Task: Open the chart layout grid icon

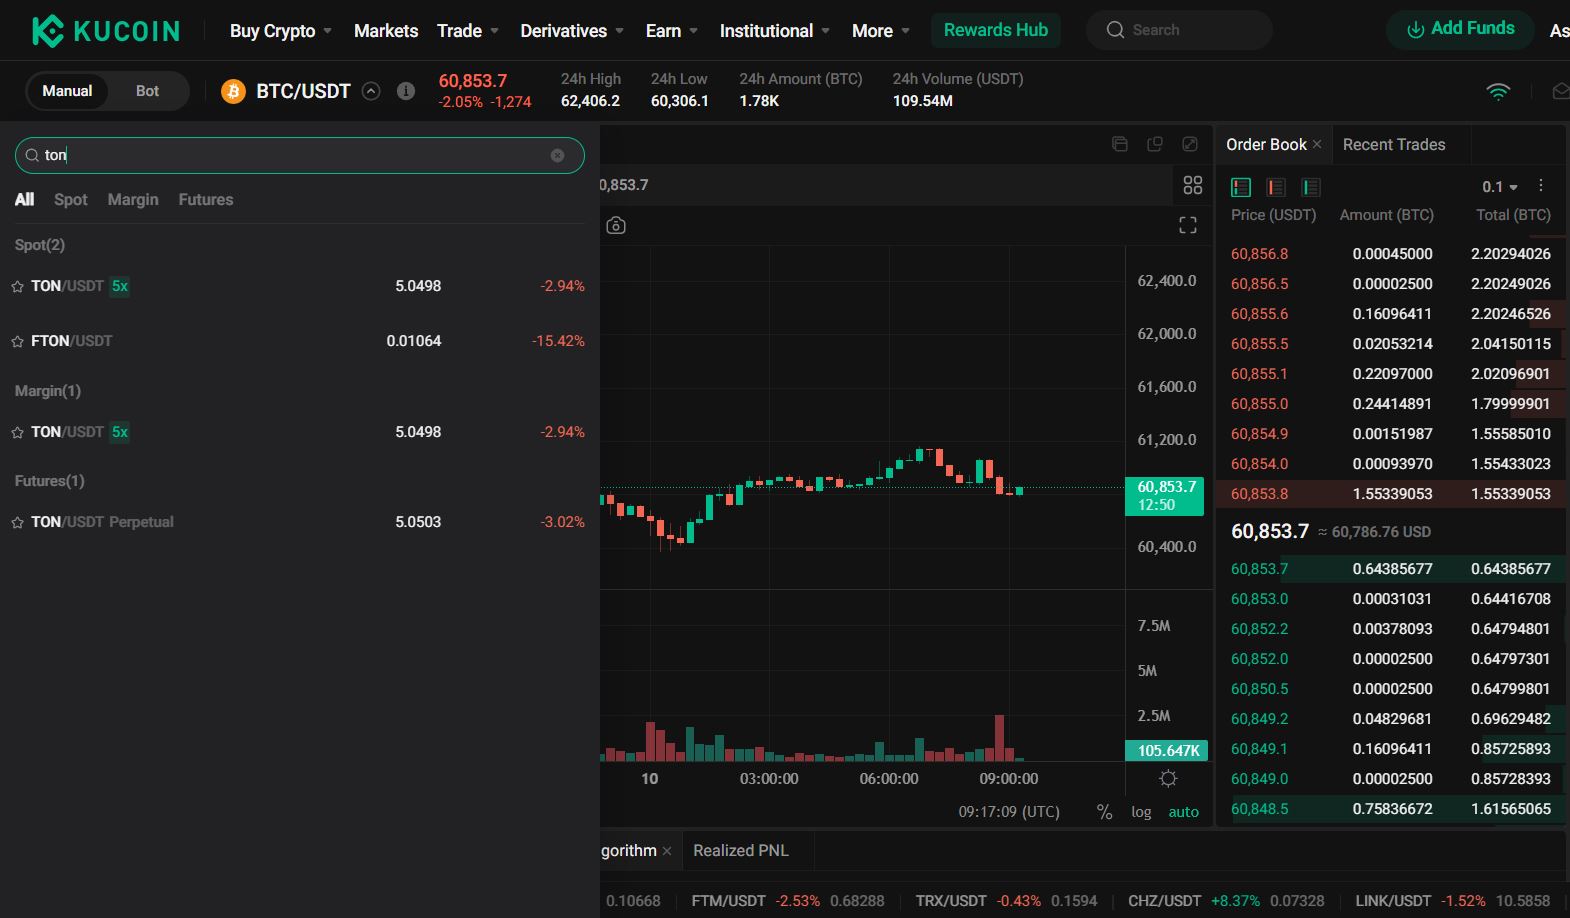Action: [x=1193, y=185]
